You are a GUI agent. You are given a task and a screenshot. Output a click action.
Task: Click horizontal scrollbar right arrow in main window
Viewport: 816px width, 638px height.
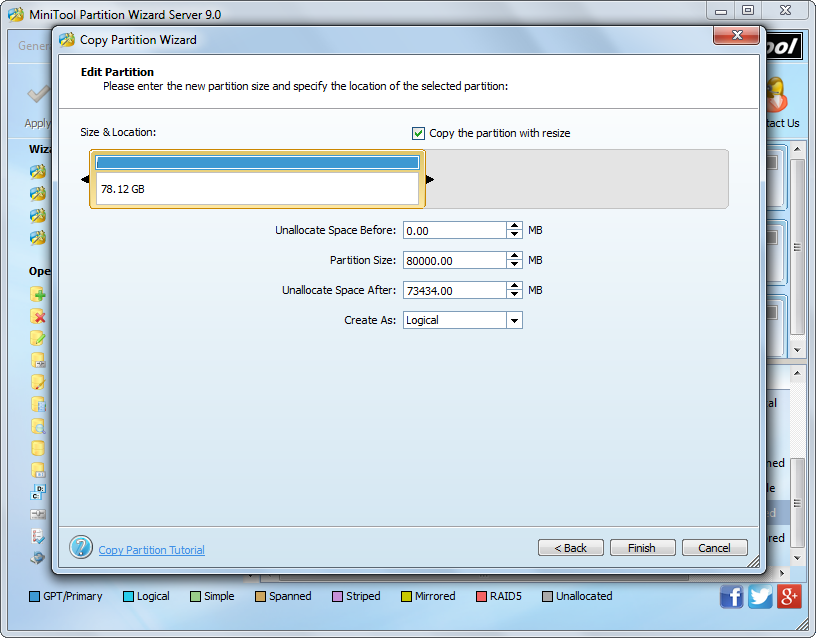click(782, 573)
